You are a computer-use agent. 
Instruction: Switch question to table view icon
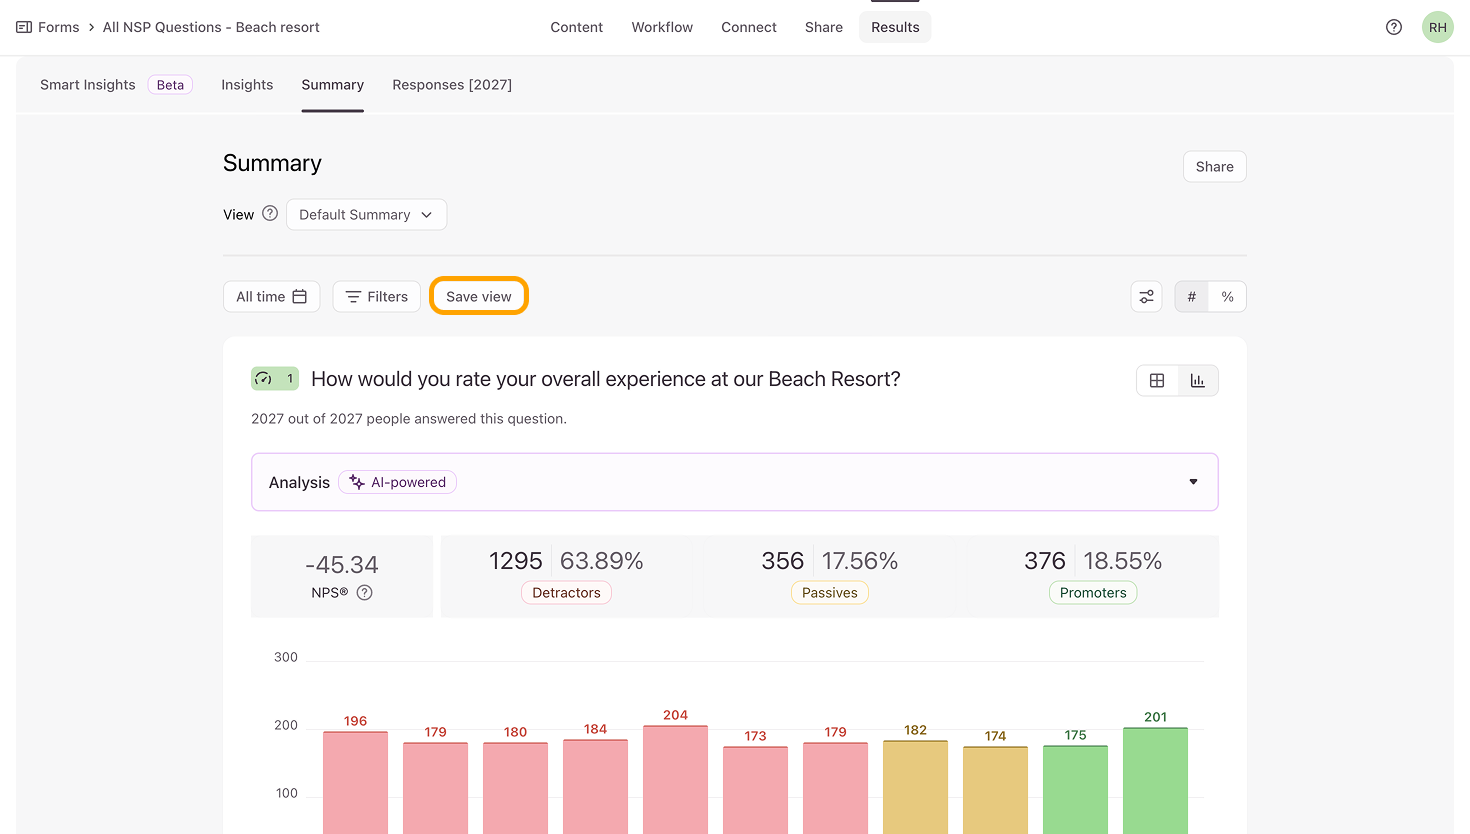(x=1157, y=381)
